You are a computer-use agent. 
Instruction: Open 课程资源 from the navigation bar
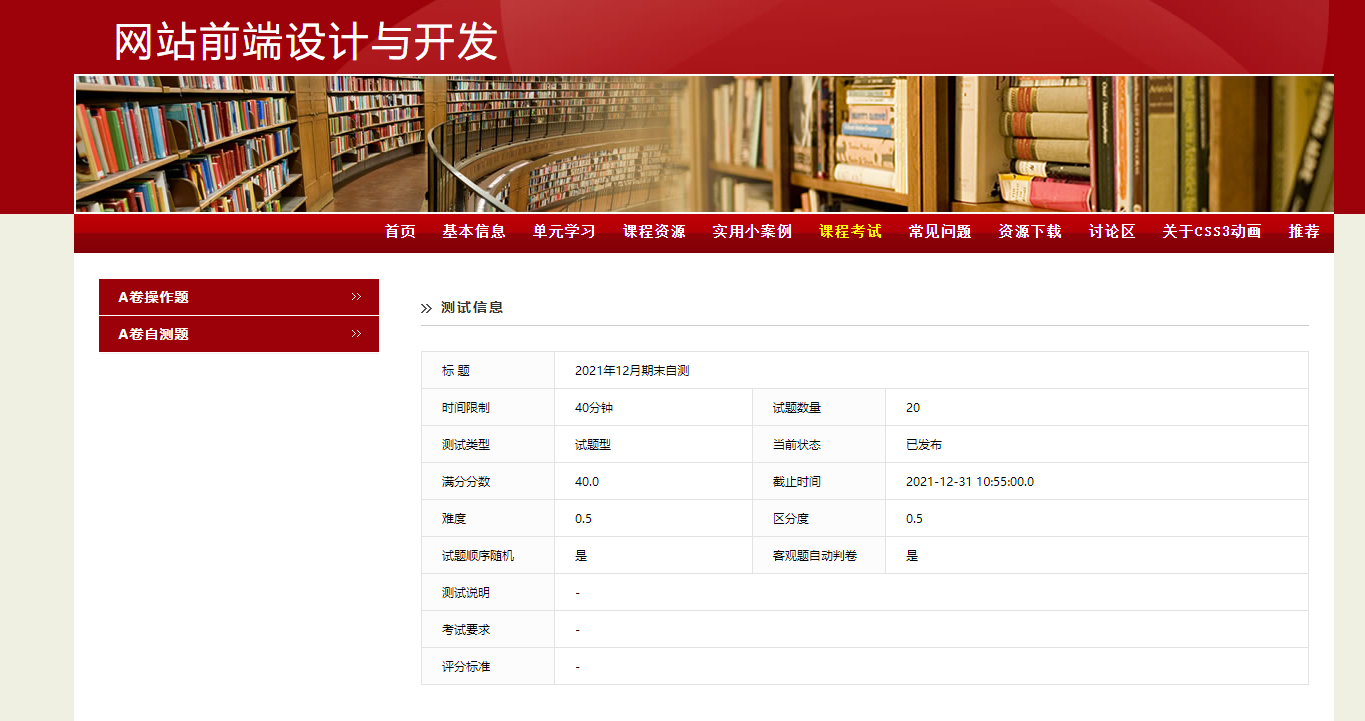point(654,232)
